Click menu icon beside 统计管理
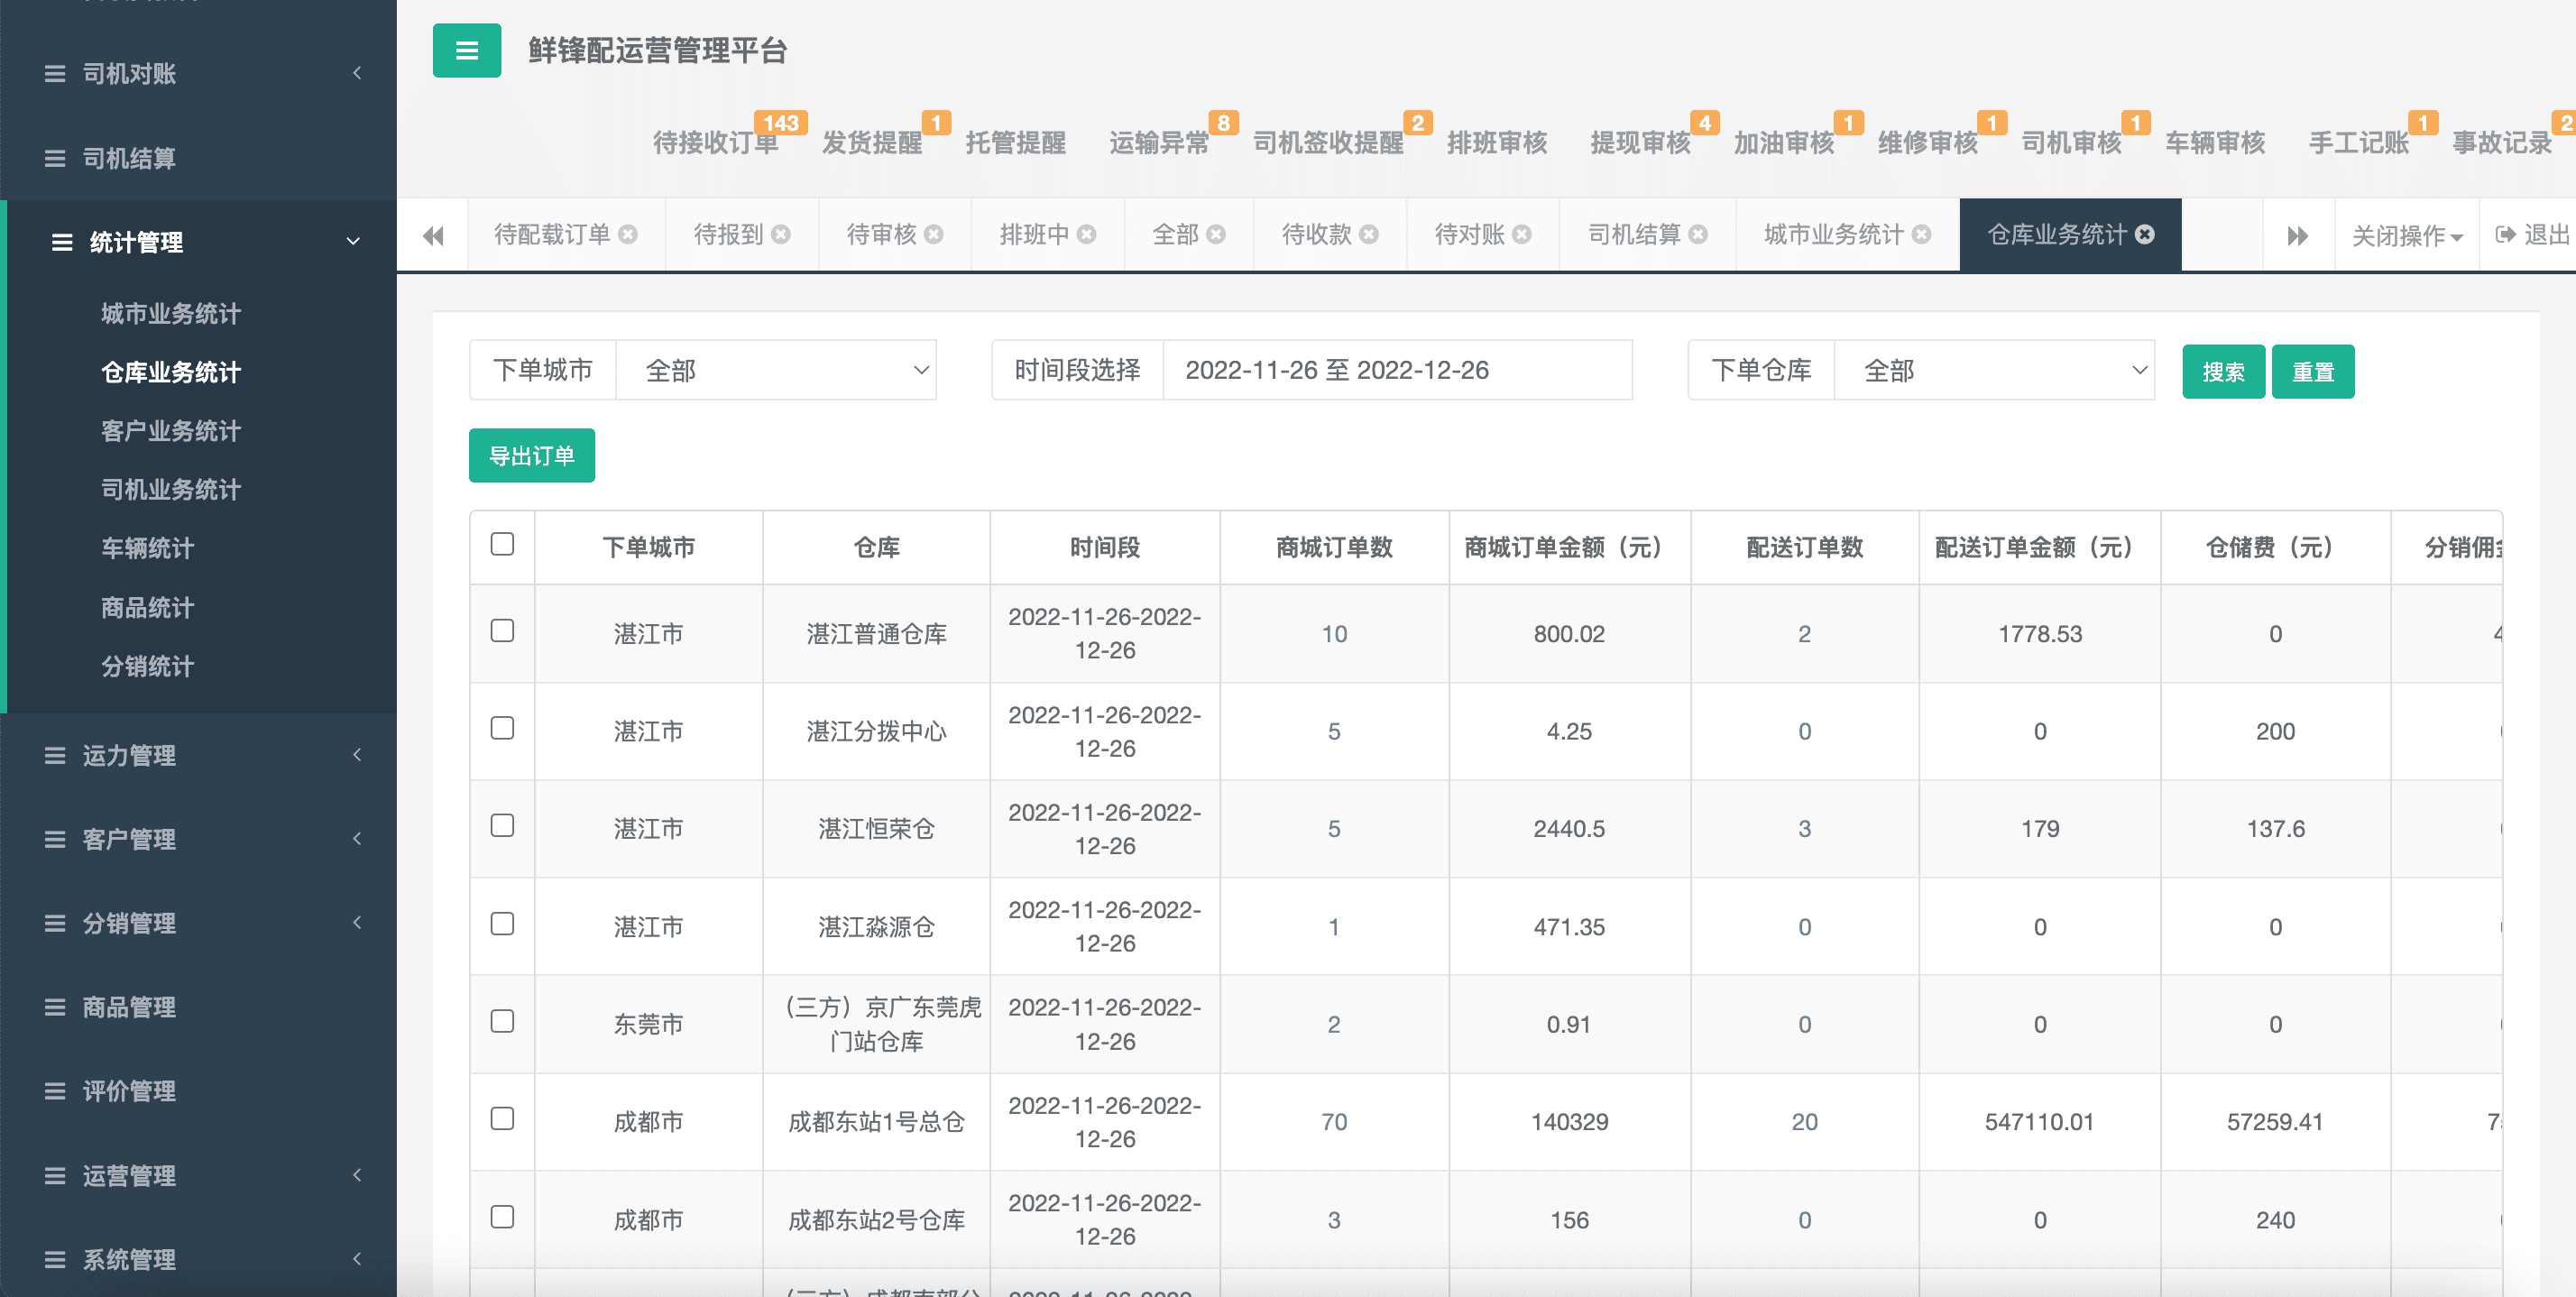 pyautogui.click(x=62, y=243)
